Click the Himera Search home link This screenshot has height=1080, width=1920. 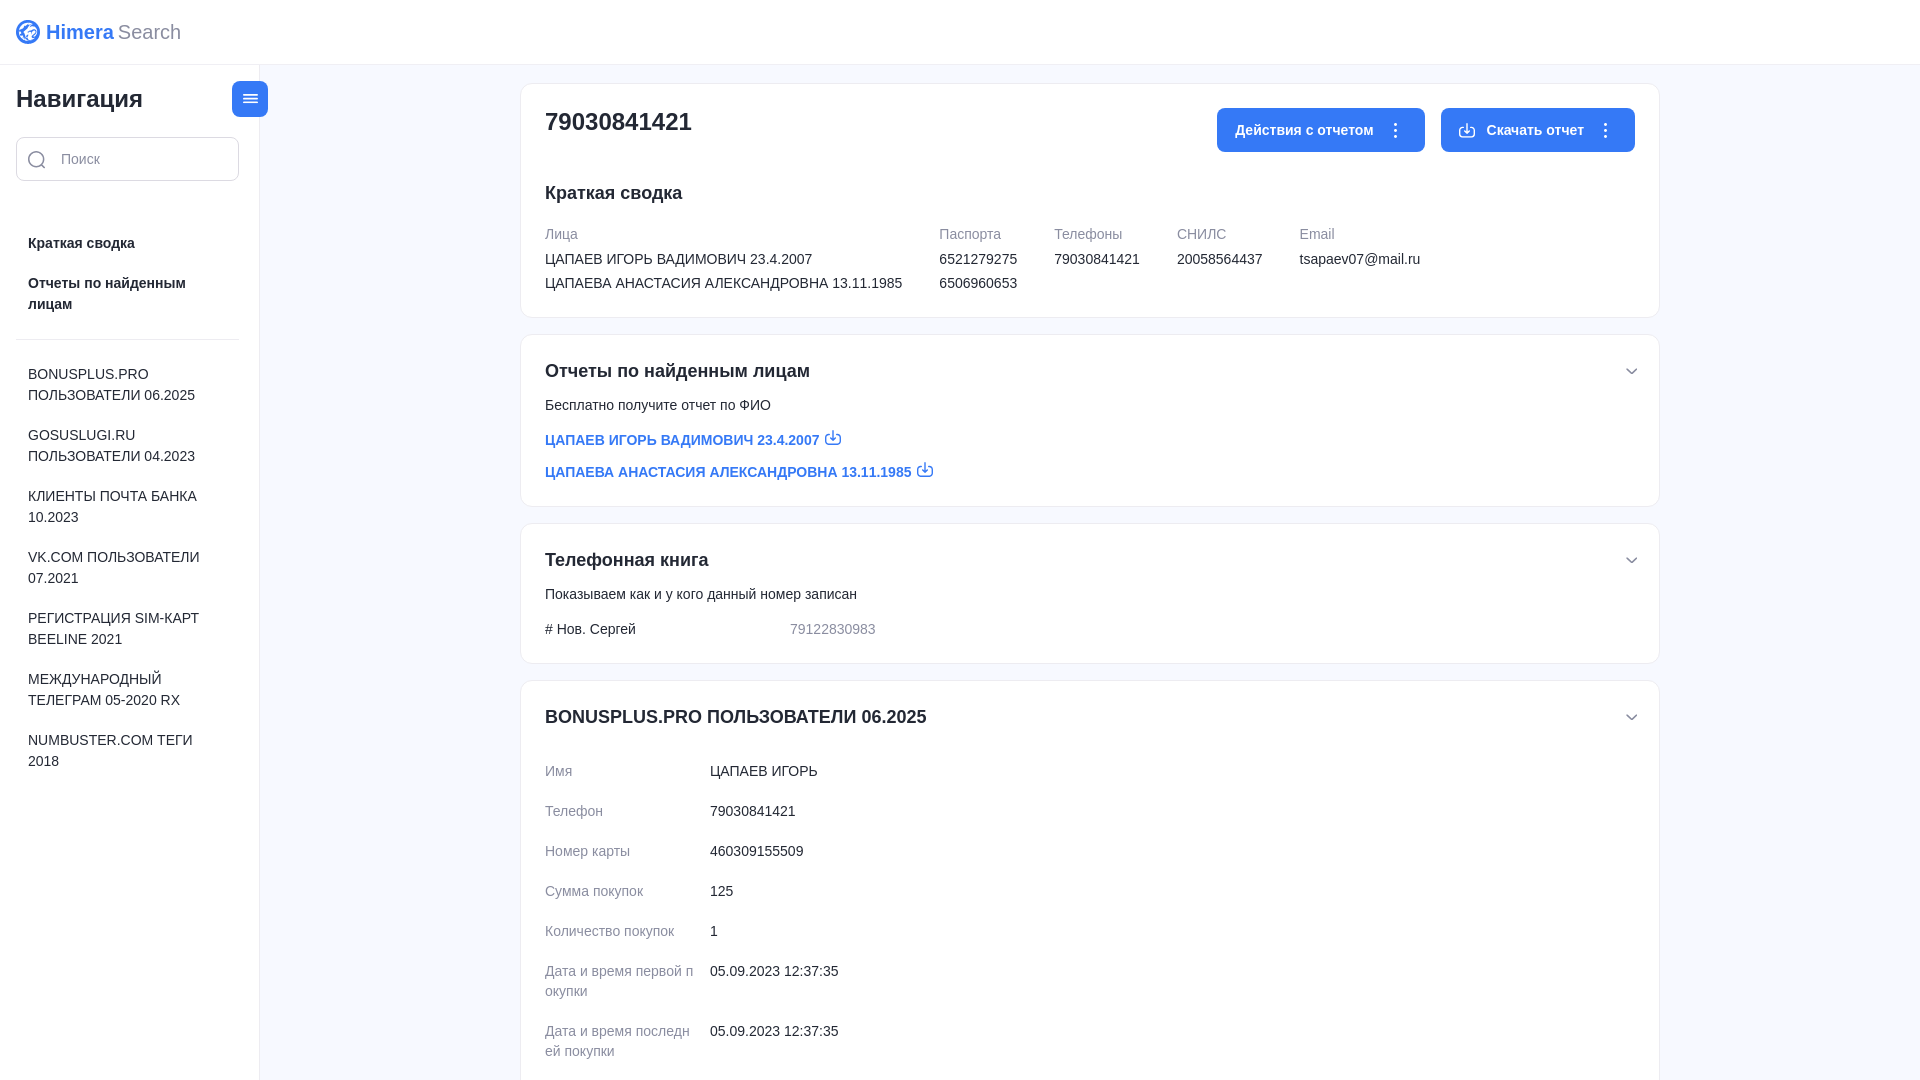98,32
